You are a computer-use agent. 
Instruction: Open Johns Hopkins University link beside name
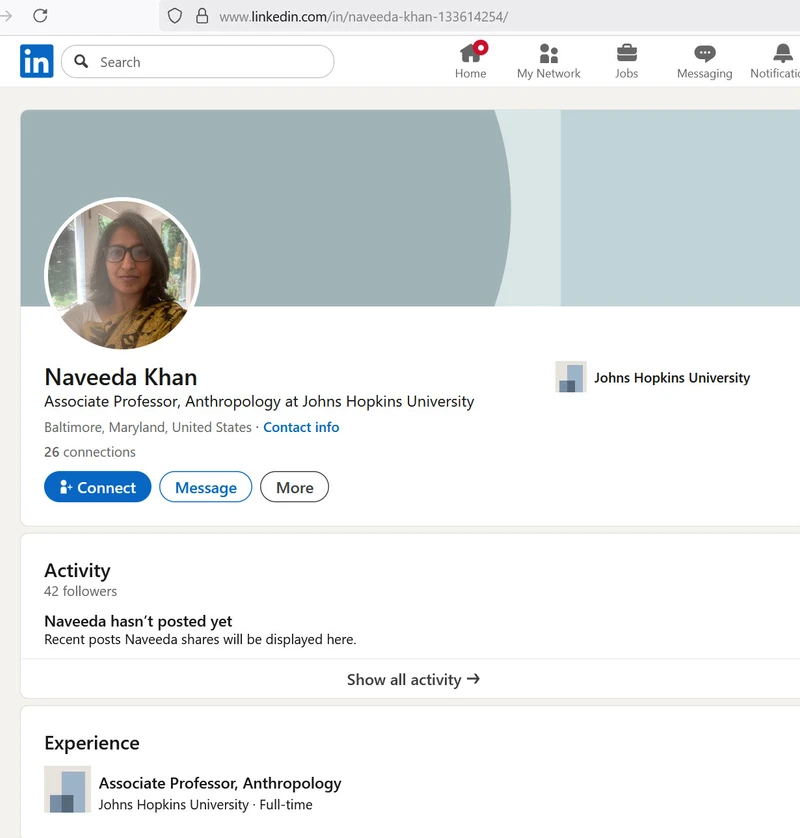tap(672, 378)
